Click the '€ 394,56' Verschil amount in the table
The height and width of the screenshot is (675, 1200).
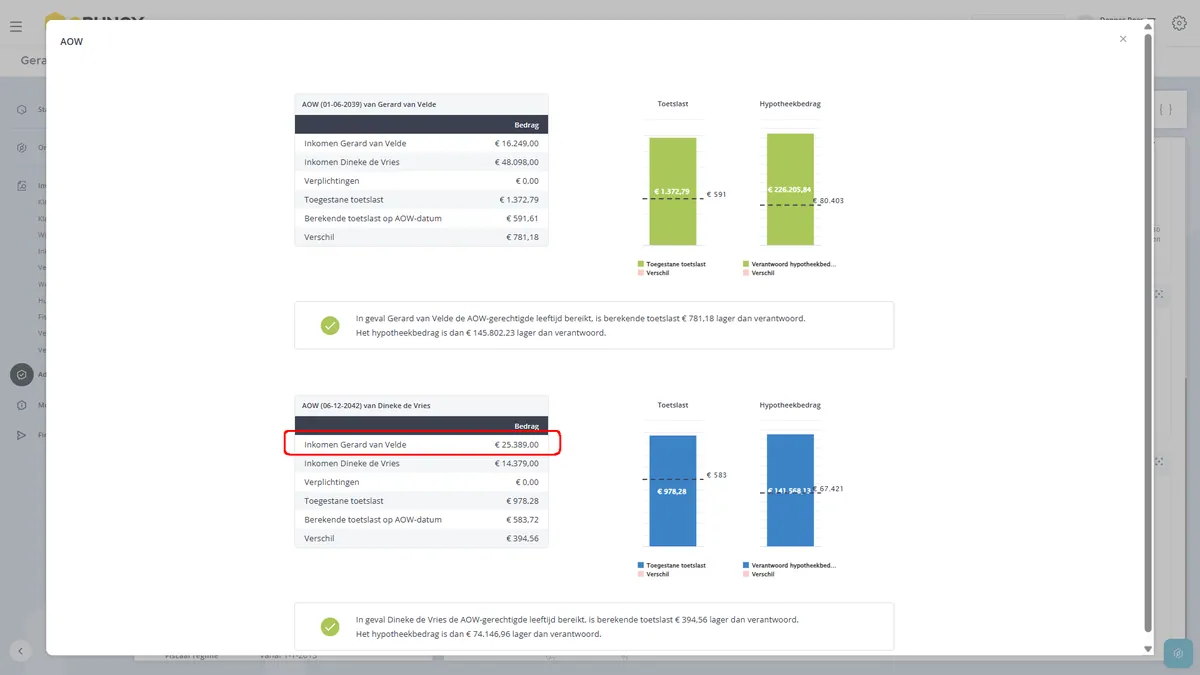(522, 538)
